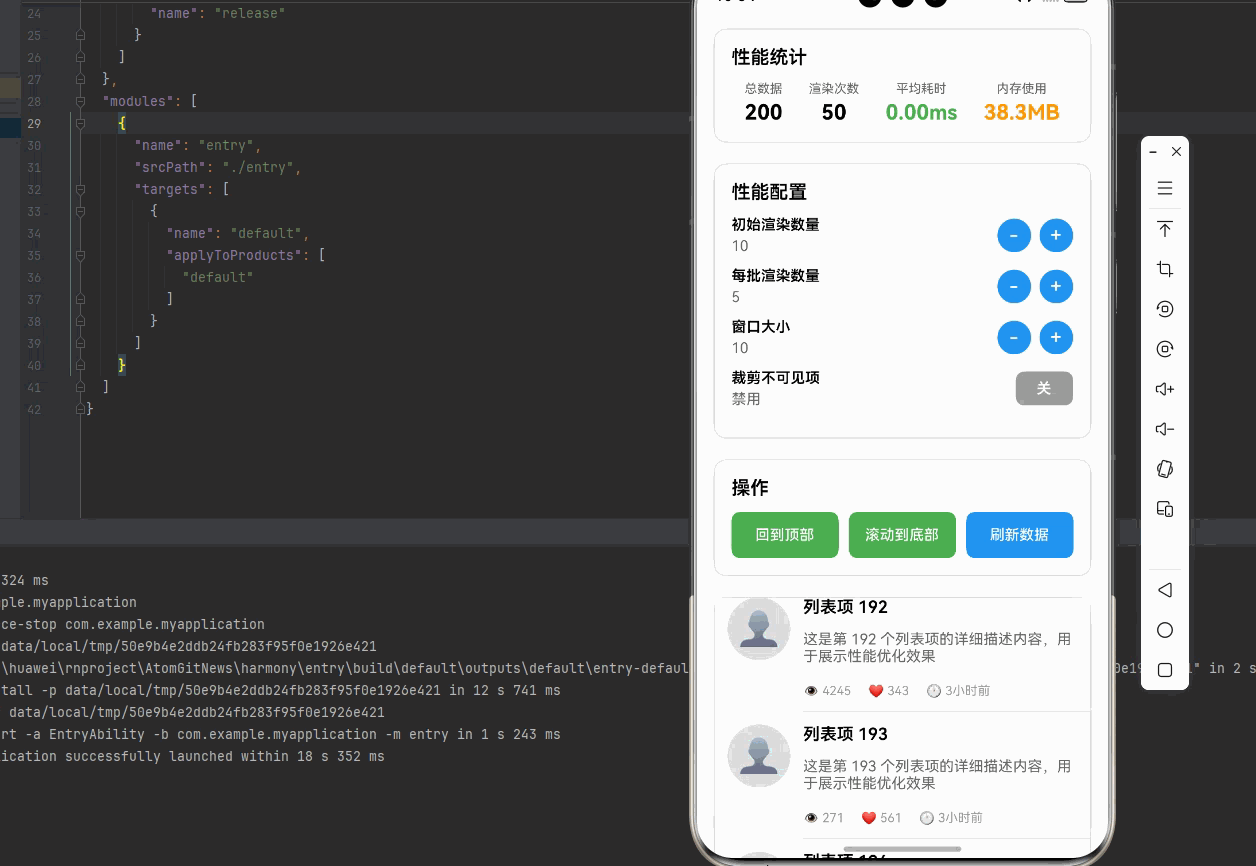Tap the 内存使用 value 38.3MB
Screen dimensions: 1256x866
(x=1021, y=112)
